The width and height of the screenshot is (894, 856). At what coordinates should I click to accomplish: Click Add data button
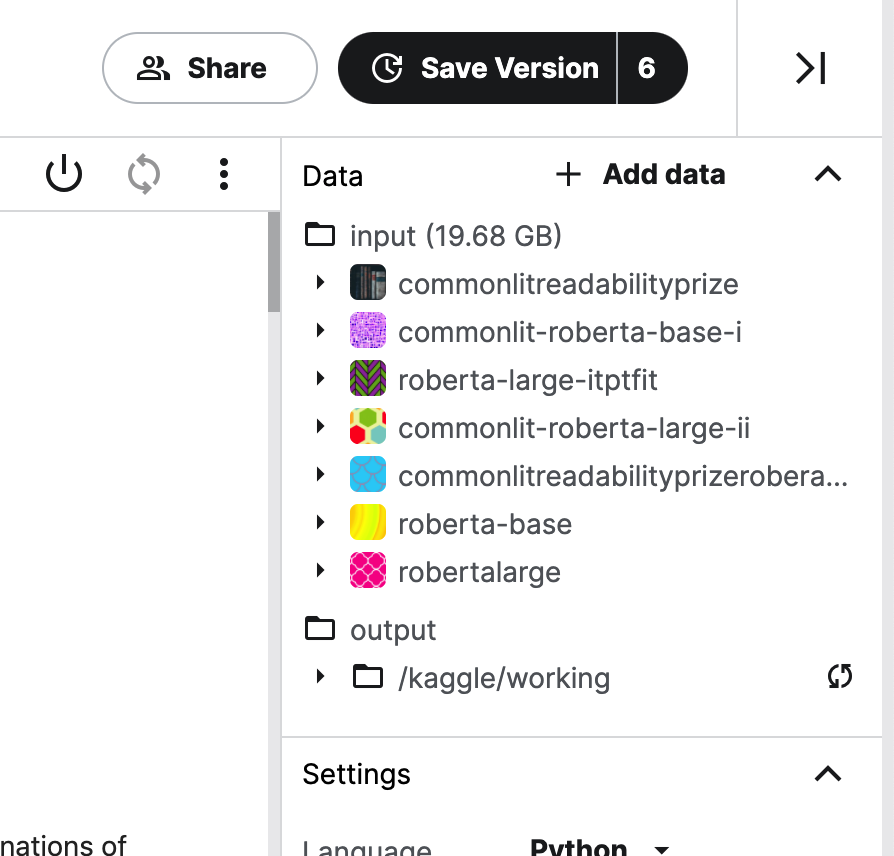(x=640, y=175)
